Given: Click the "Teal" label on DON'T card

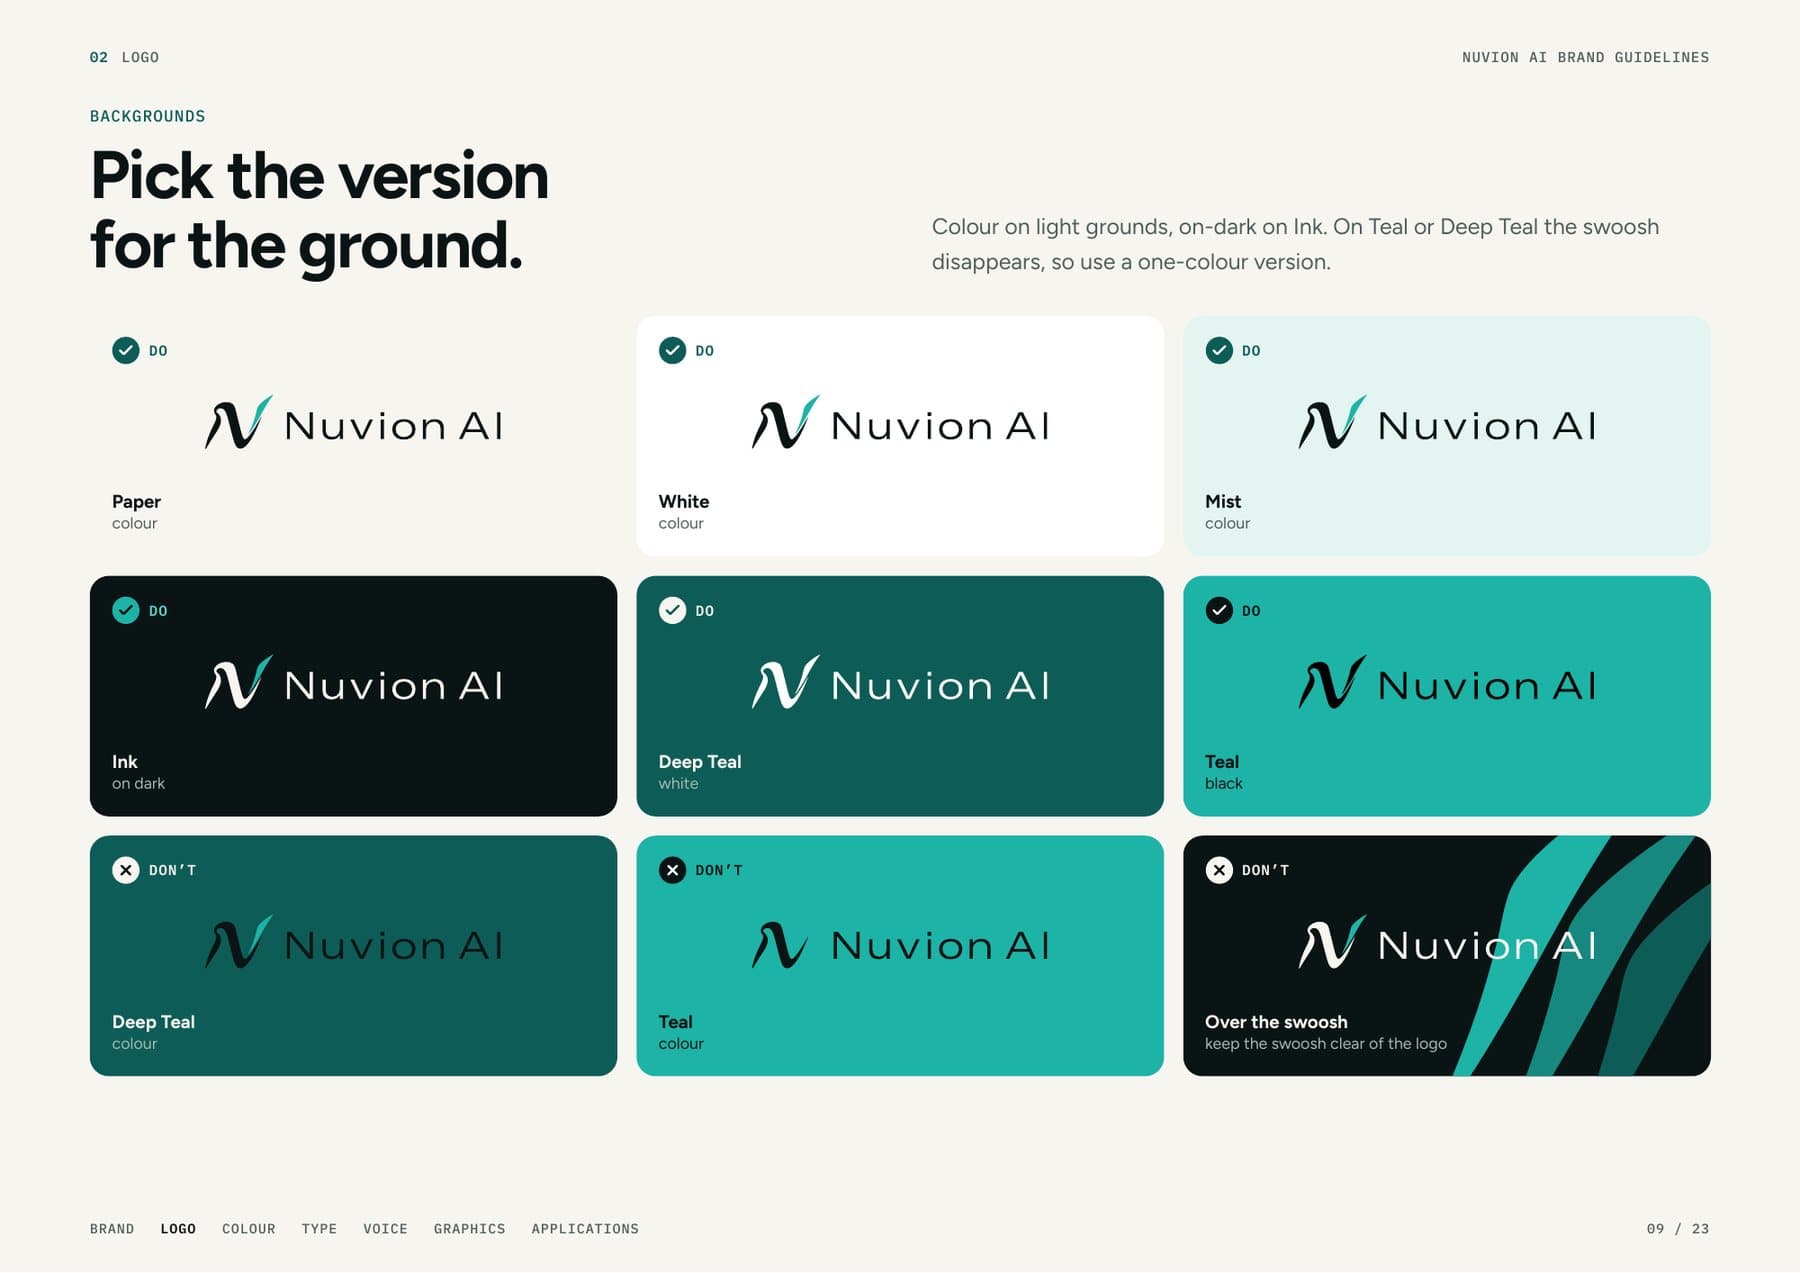Looking at the screenshot, I should coord(675,1021).
